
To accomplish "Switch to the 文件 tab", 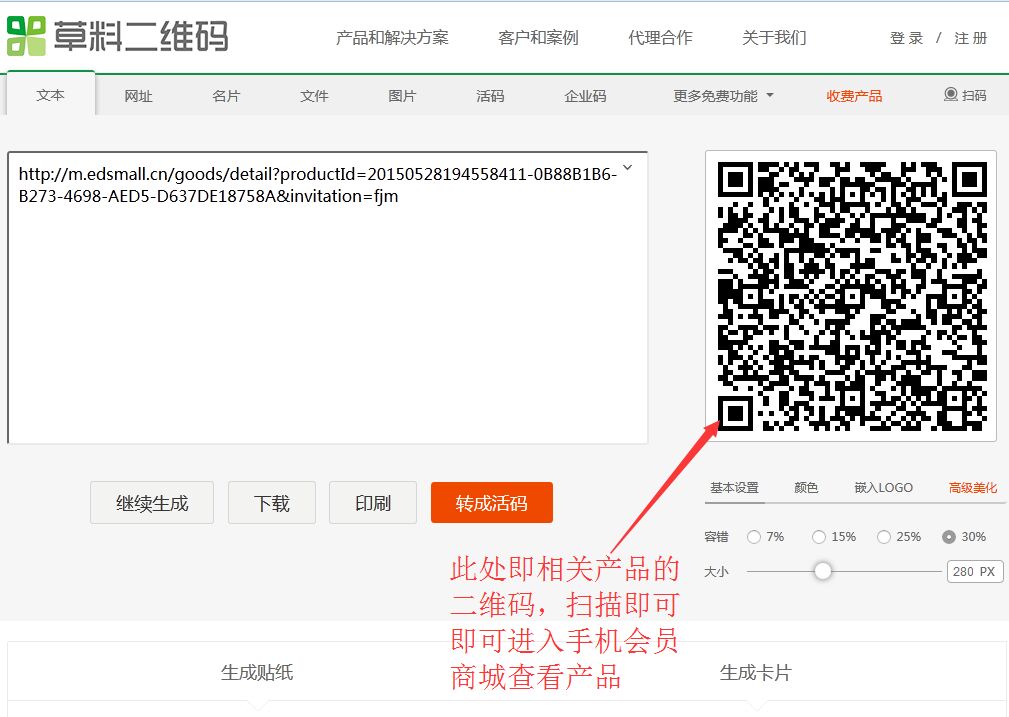I will coord(314,96).
